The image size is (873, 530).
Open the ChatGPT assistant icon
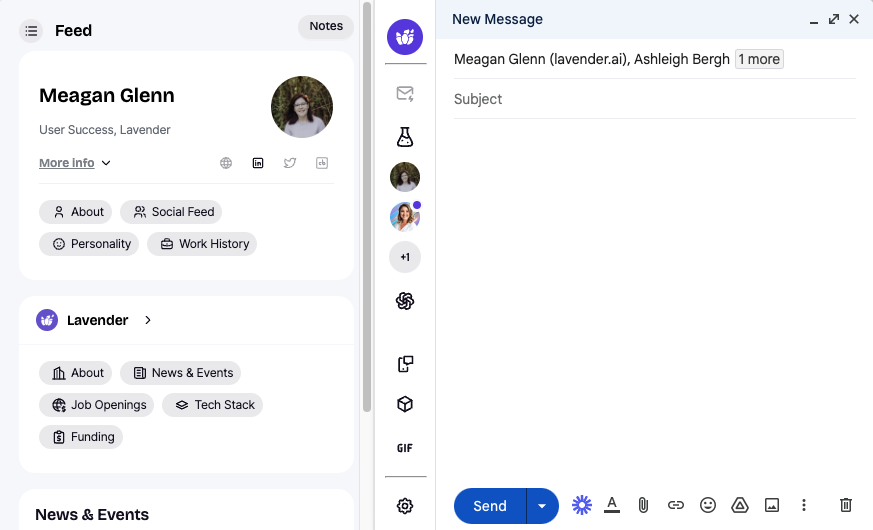(x=405, y=301)
